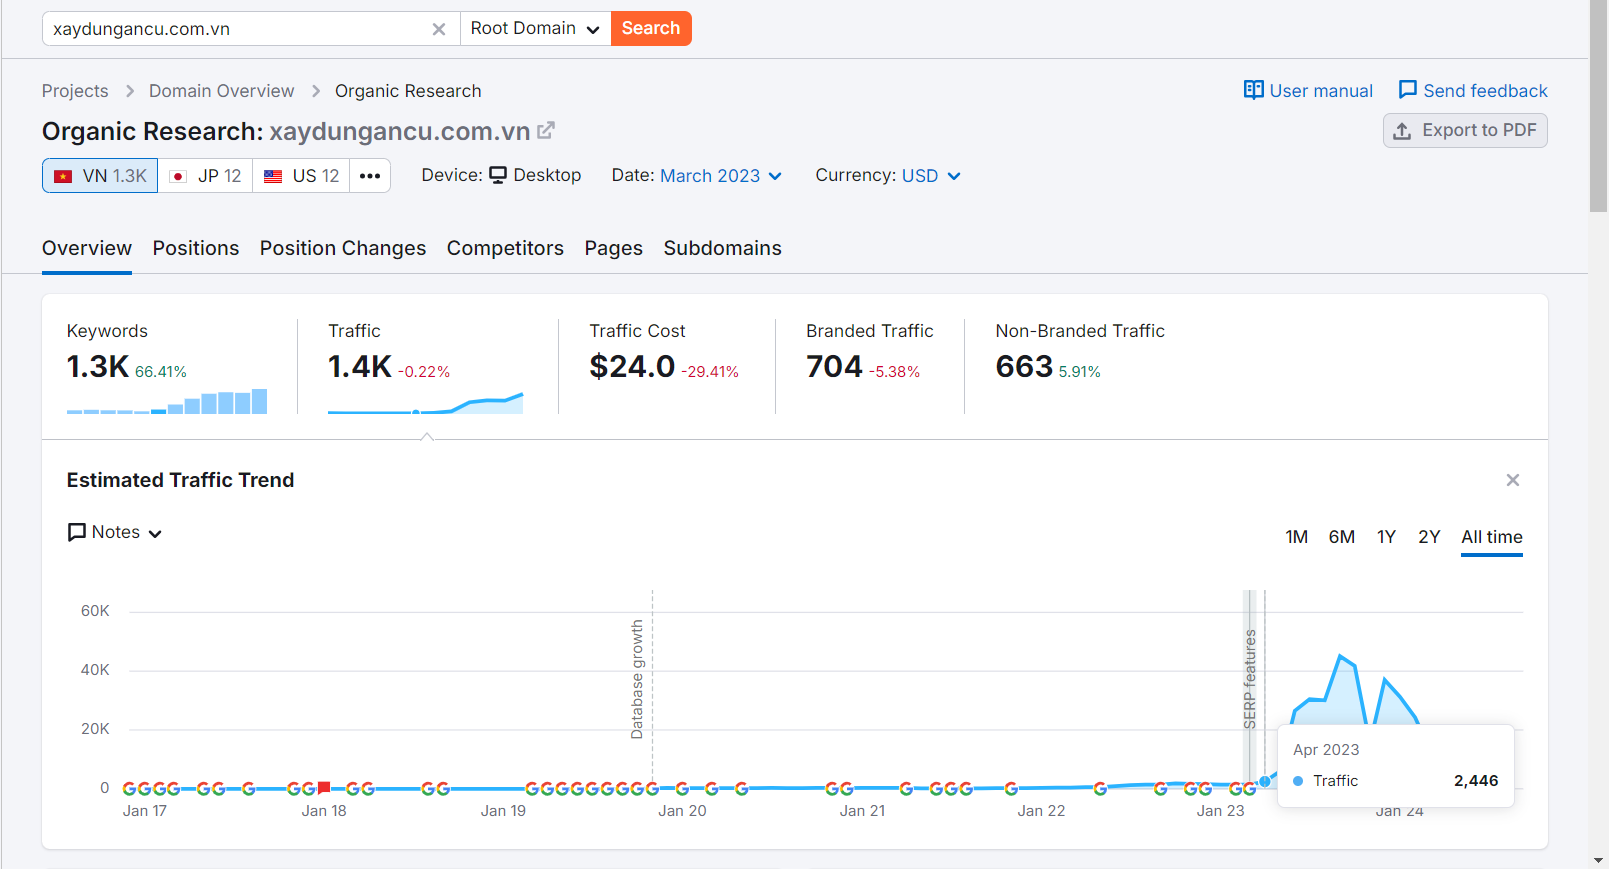Set chart range to 1M
Image resolution: width=1609 pixels, height=869 pixels.
coord(1297,537)
